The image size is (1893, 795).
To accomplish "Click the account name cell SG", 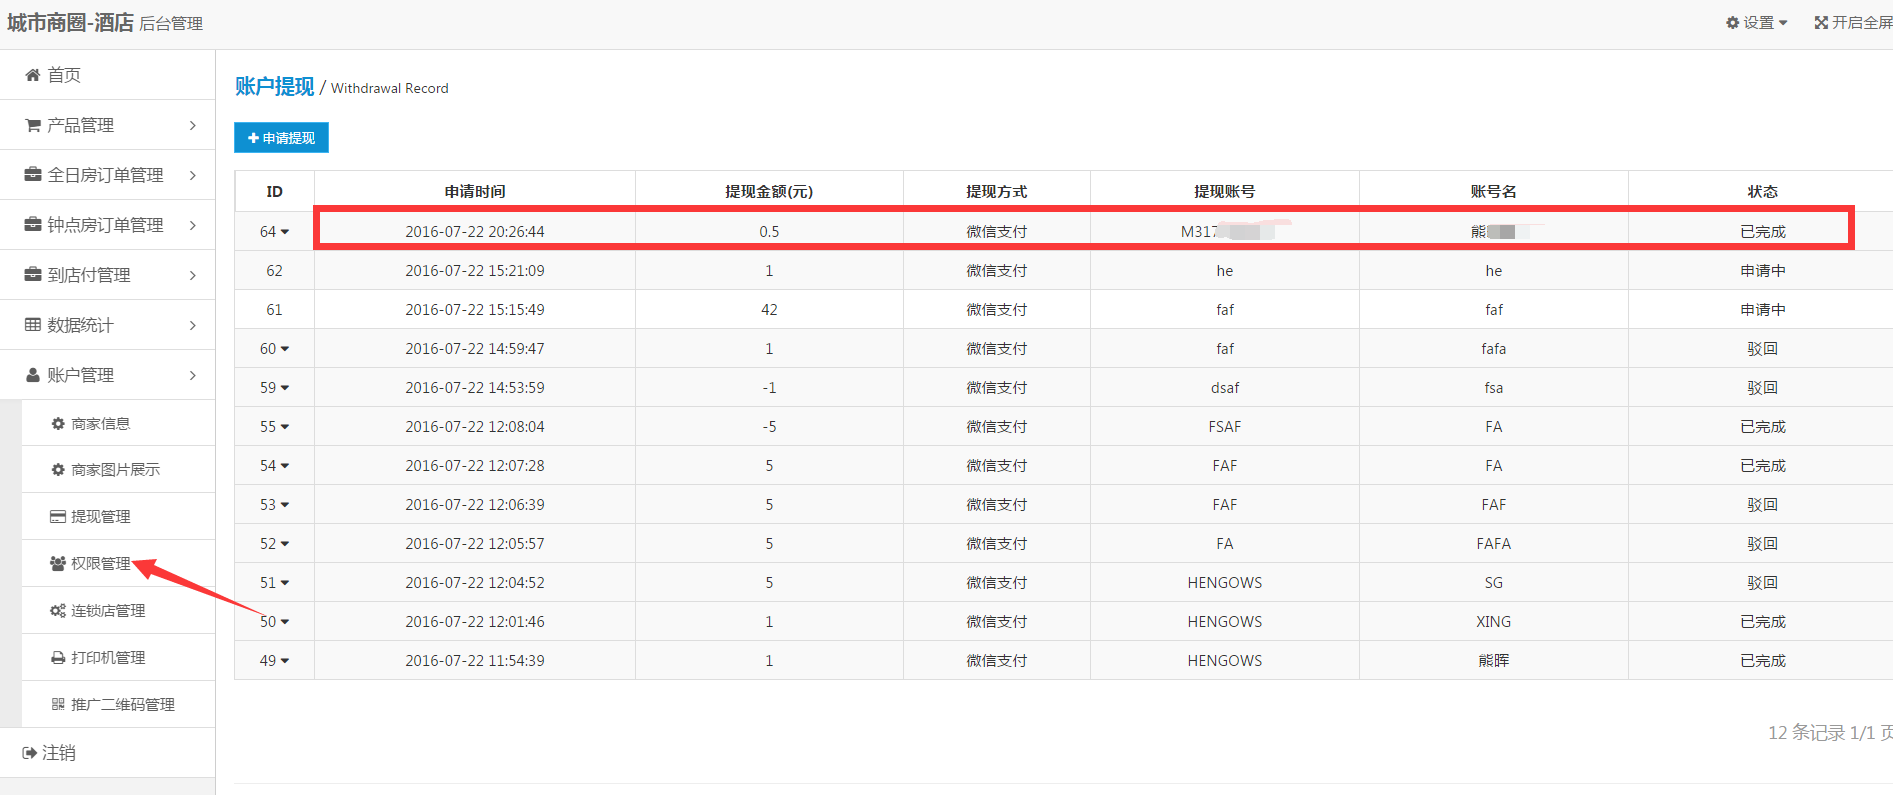I will (x=1494, y=583).
